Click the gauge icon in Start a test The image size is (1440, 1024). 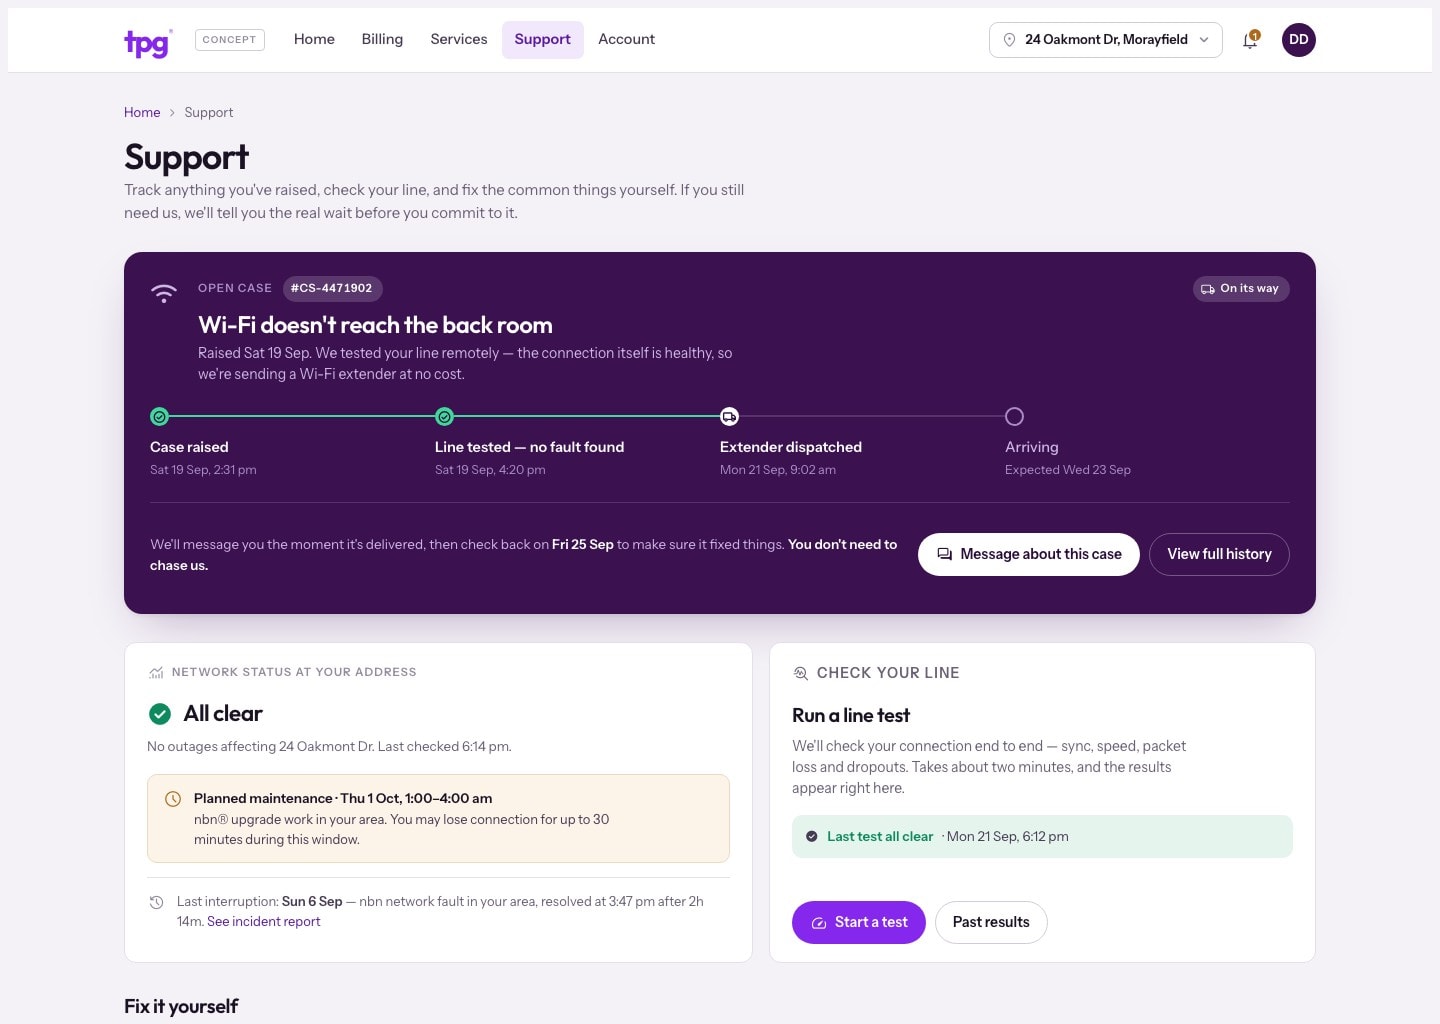tap(819, 923)
